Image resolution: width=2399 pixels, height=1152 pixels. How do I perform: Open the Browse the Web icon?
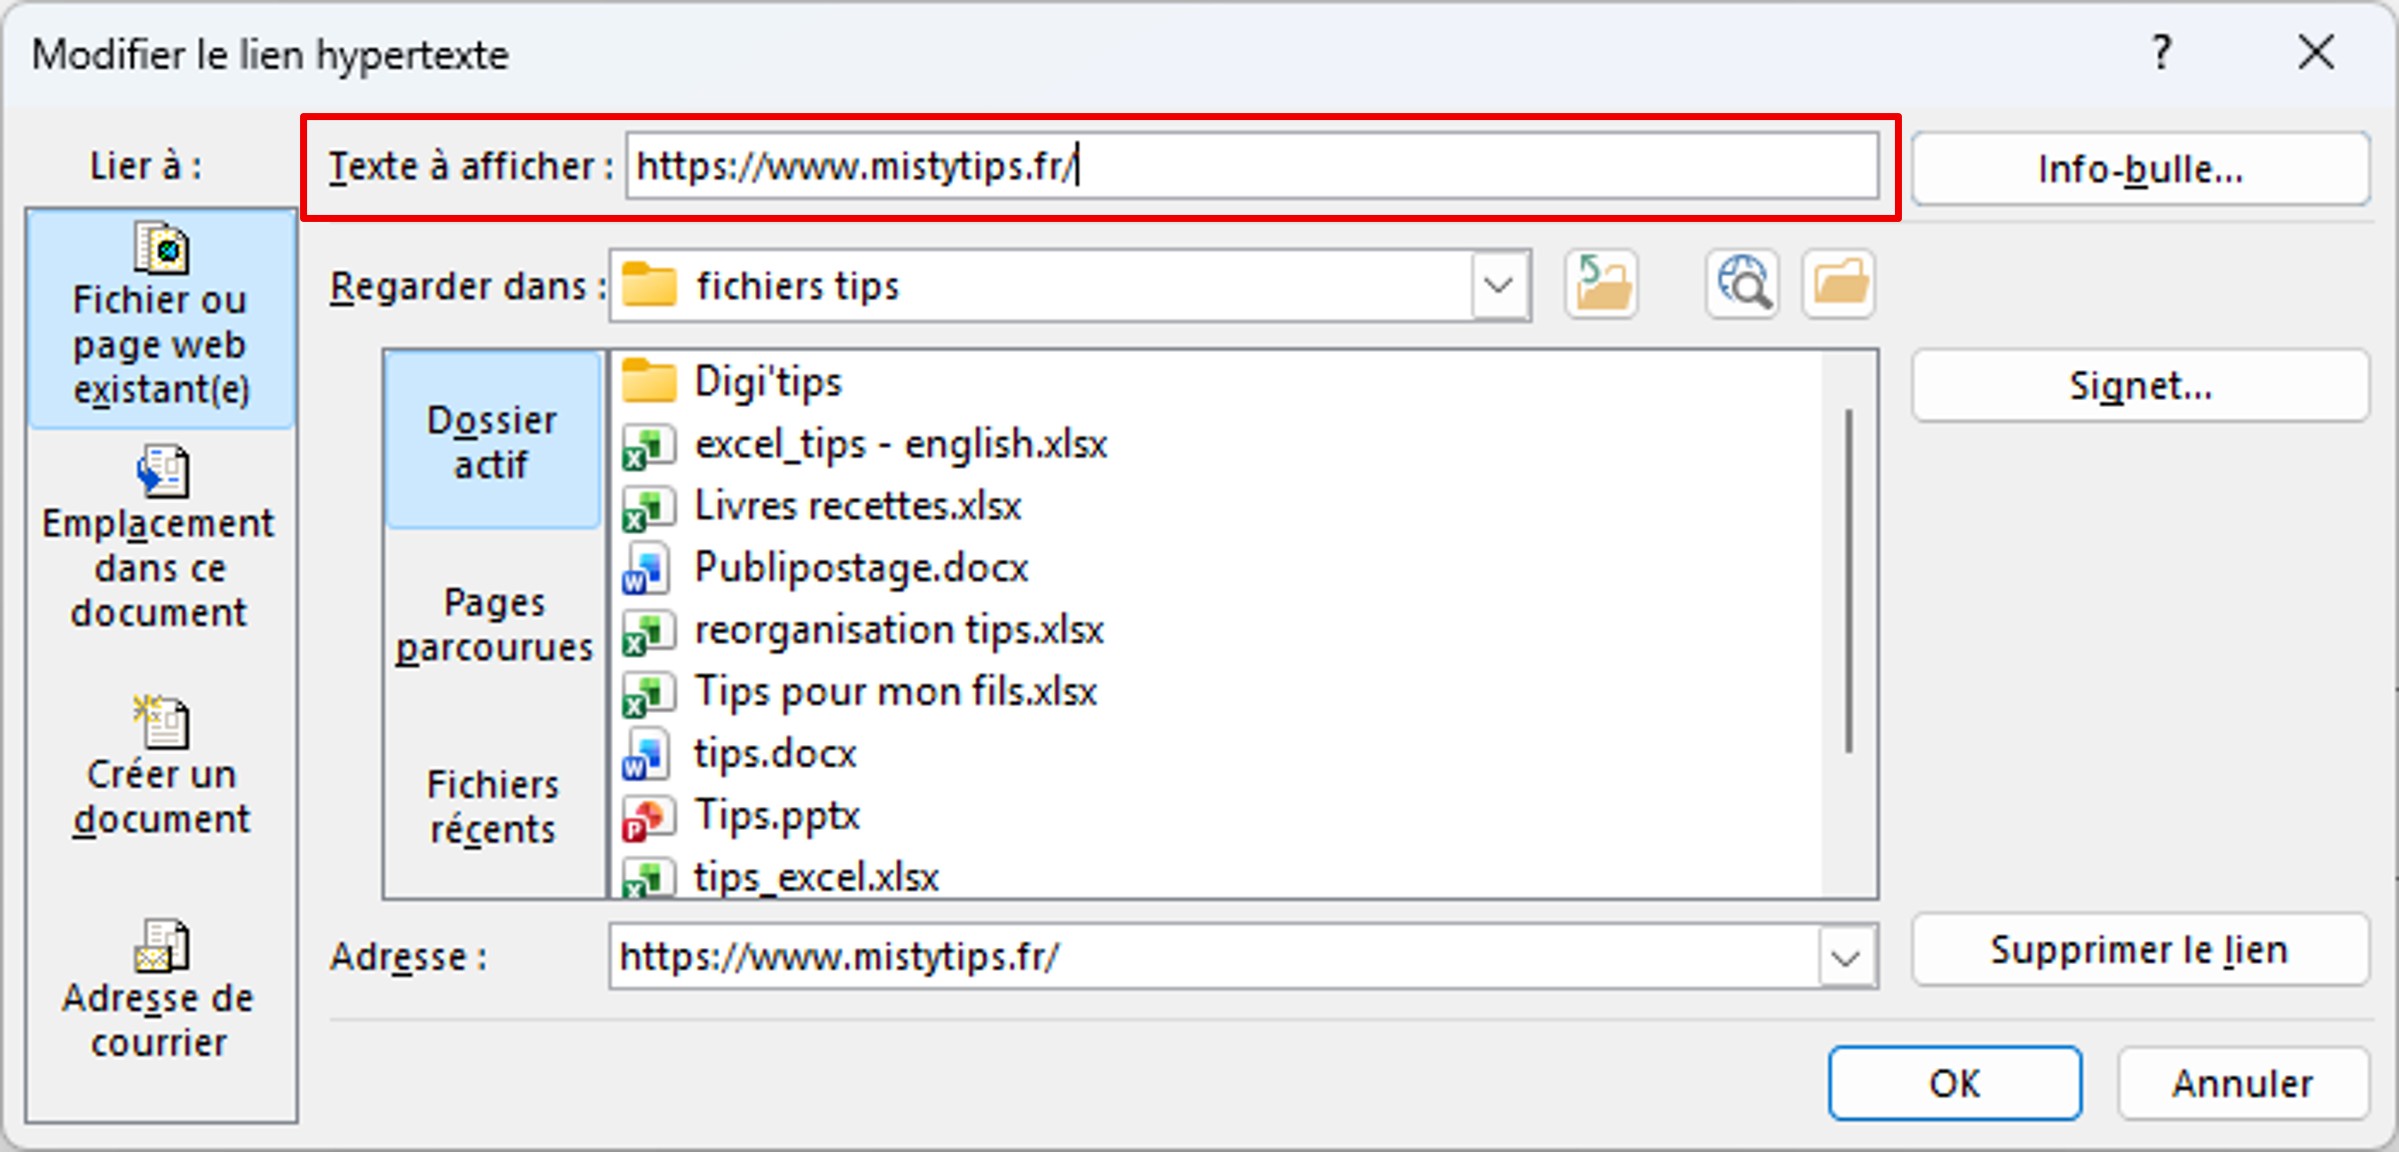point(1740,285)
